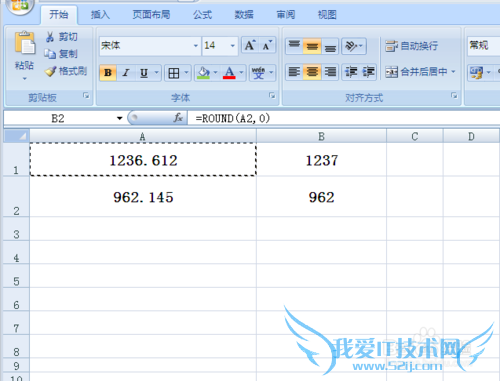Viewport: 500px width, 381px height.
Task: Click Select All corner button
Action: coord(16,136)
